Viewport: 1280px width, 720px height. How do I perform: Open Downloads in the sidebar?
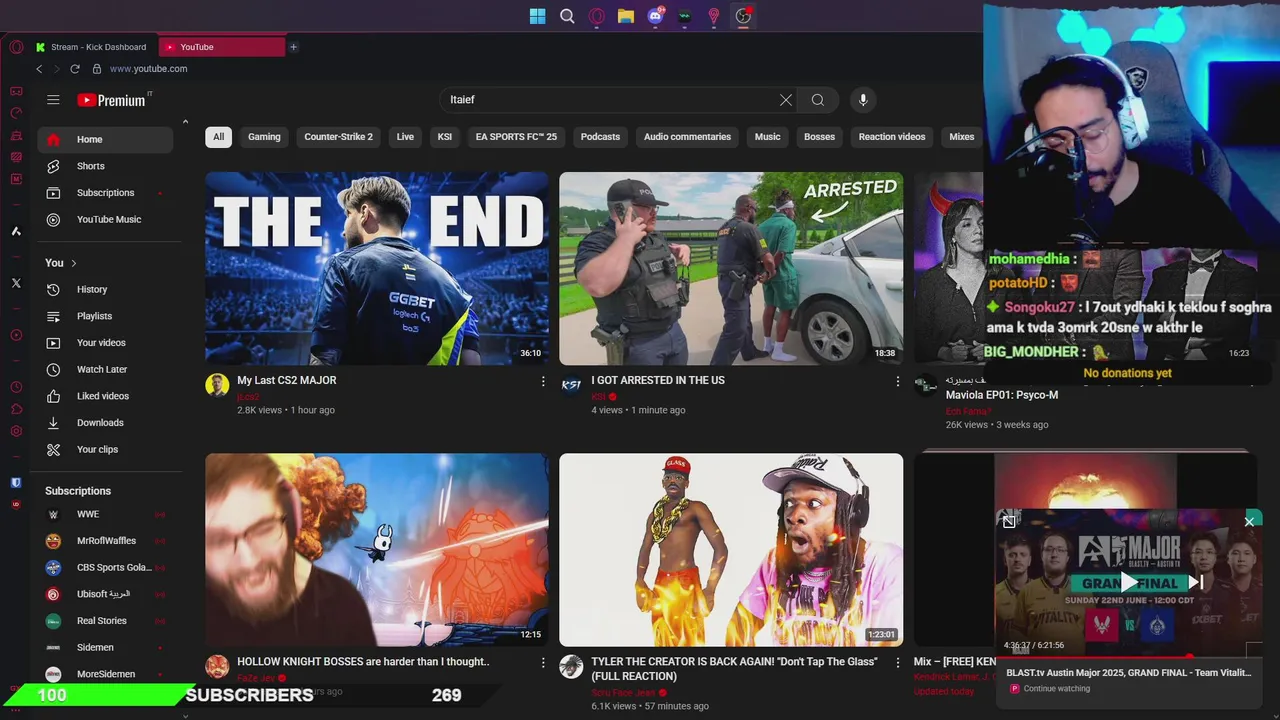[105, 423]
